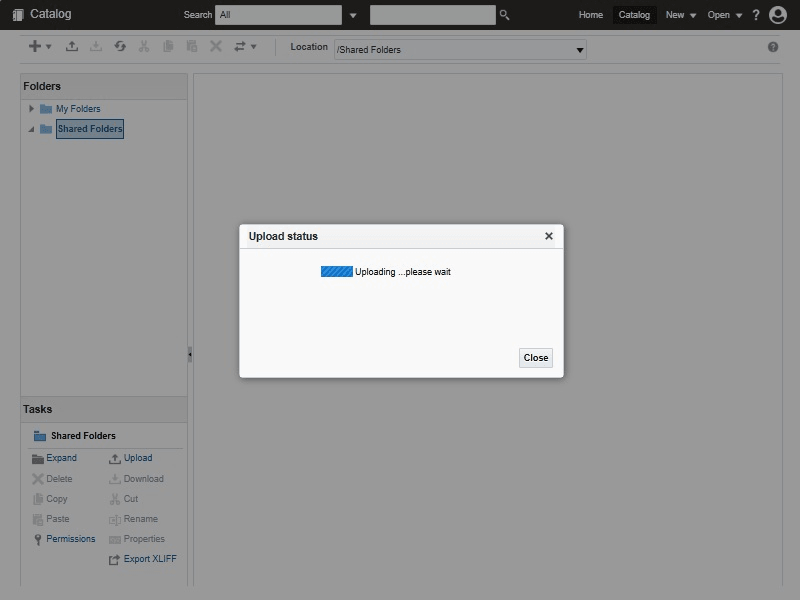This screenshot has width=800, height=600.
Task: Go to Home in header
Action: (590, 15)
